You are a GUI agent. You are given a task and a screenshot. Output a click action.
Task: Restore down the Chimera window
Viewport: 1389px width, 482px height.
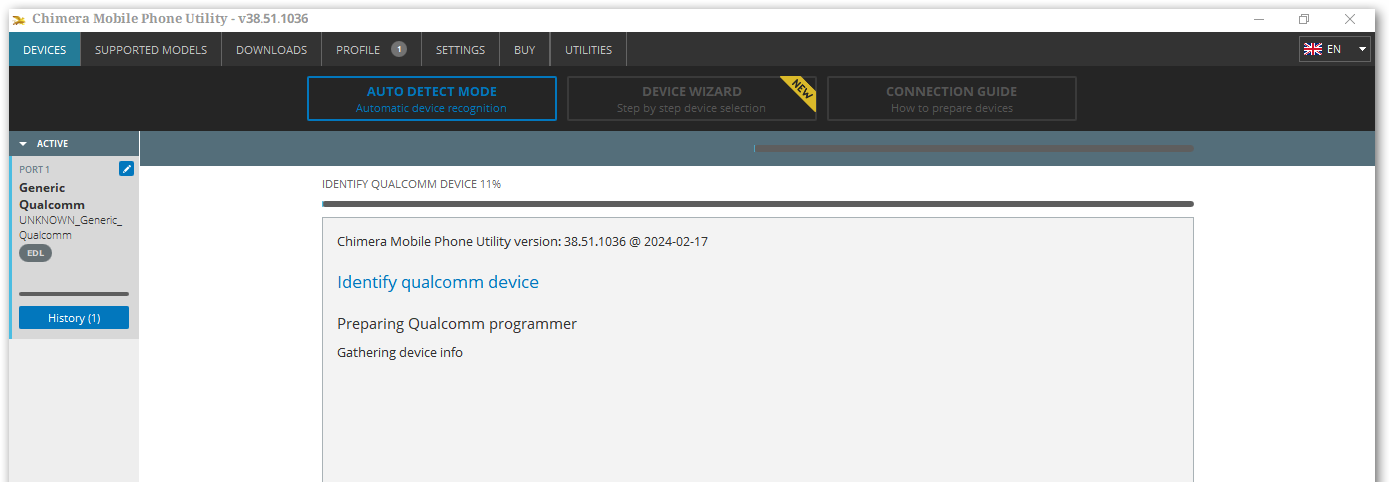(x=1304, y=19)
